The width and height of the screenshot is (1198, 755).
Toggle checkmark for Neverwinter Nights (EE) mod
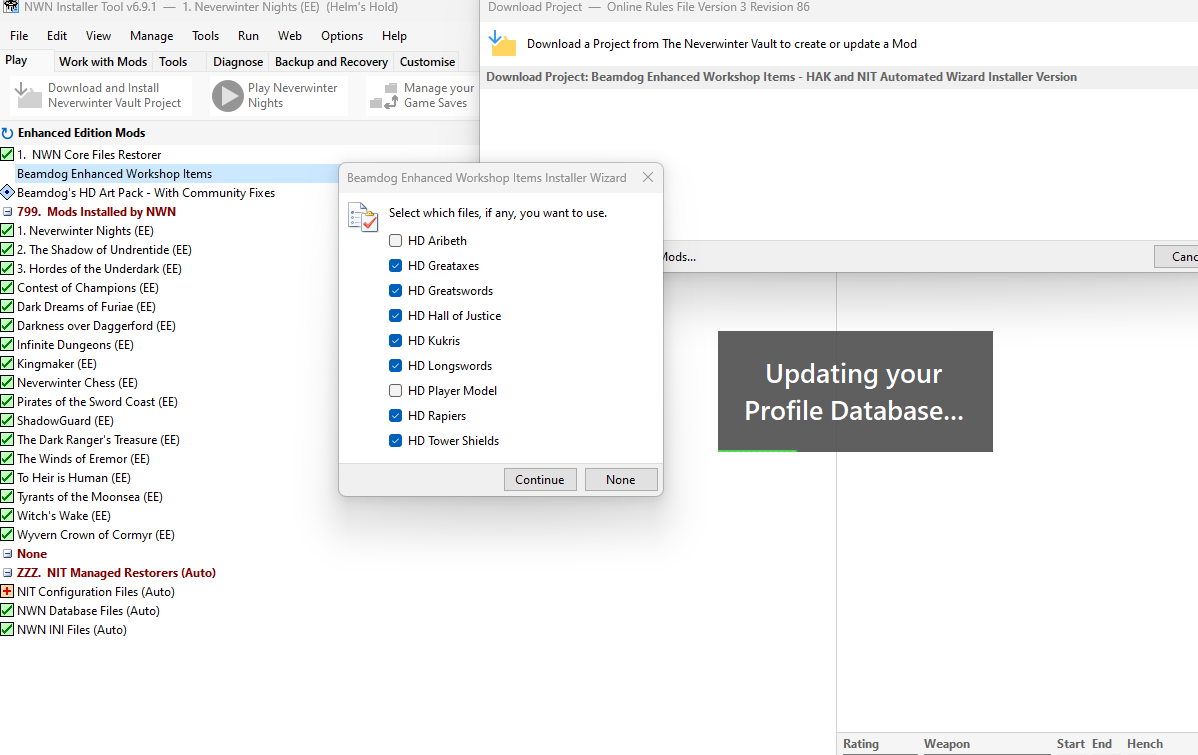coord(8,231)
